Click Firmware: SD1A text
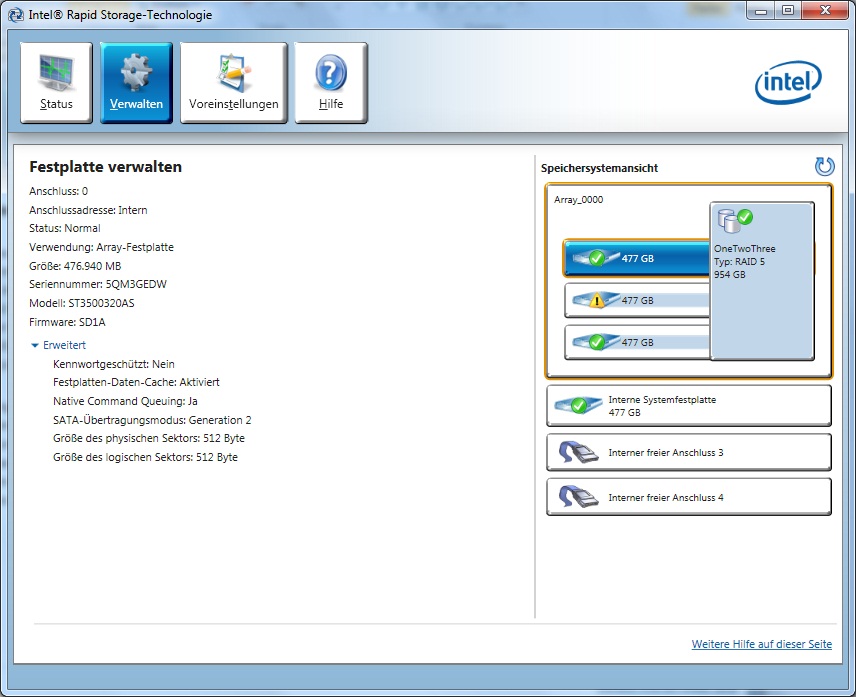856x697 pixels. pyautogui.click(x=67, y=322)
